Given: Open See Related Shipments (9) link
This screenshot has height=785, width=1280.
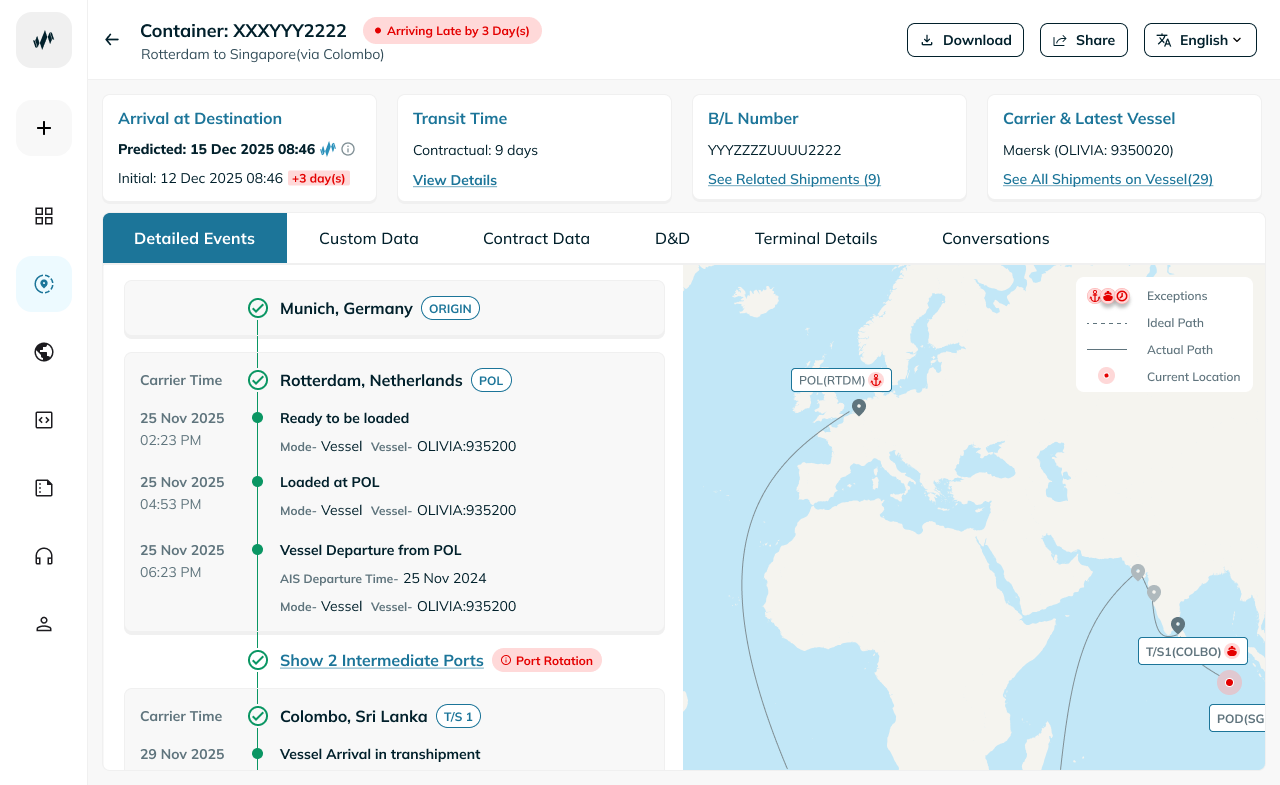Looking at the screenshot, I should click(794, 179).
